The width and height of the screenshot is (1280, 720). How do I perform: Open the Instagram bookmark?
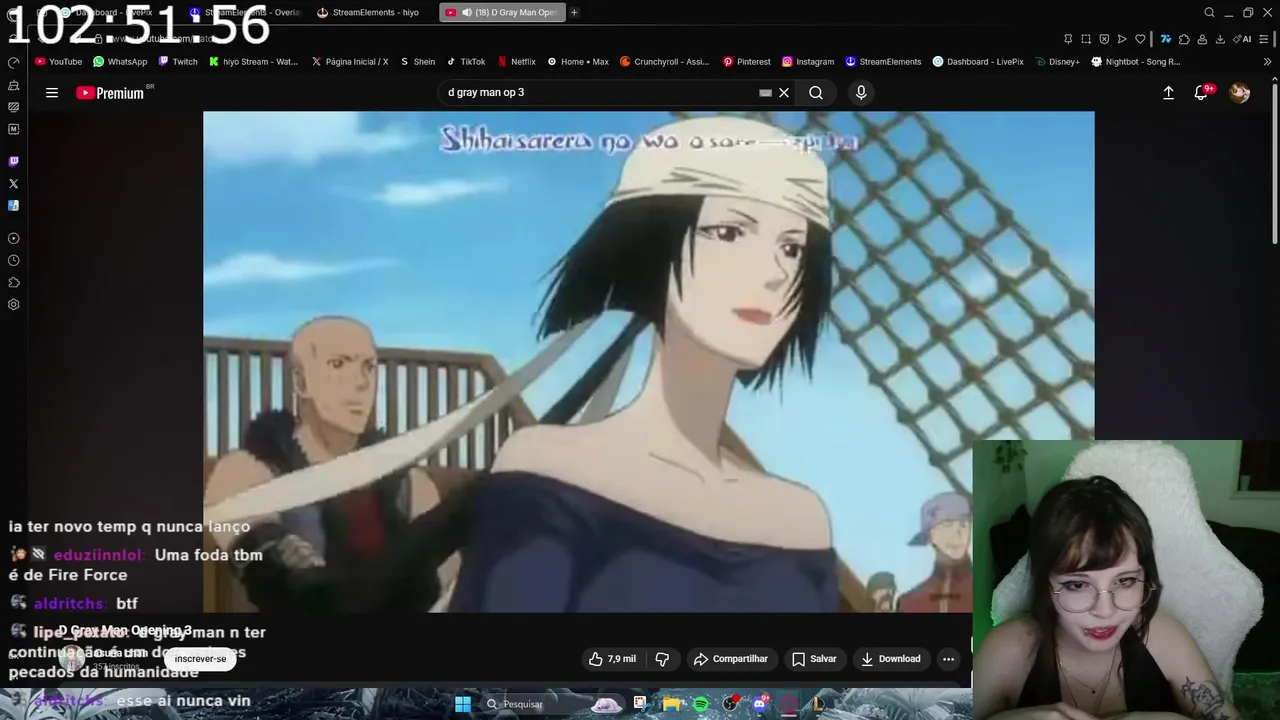click(808, 62)
